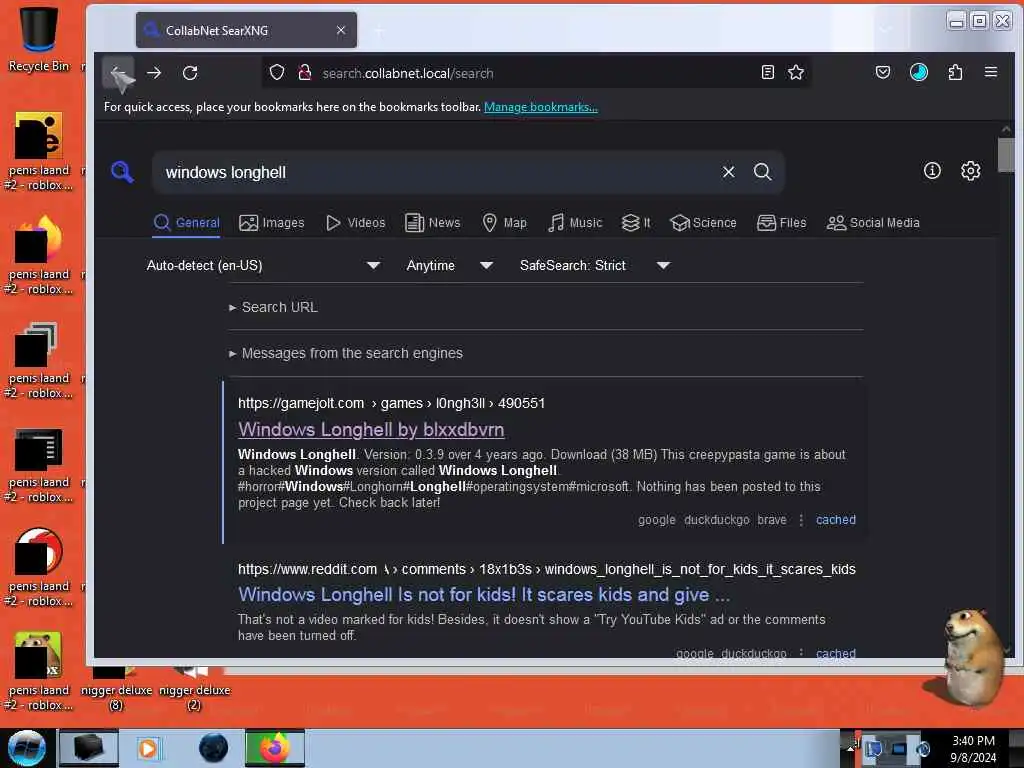Open the Anytime time range dropdown

449,265
